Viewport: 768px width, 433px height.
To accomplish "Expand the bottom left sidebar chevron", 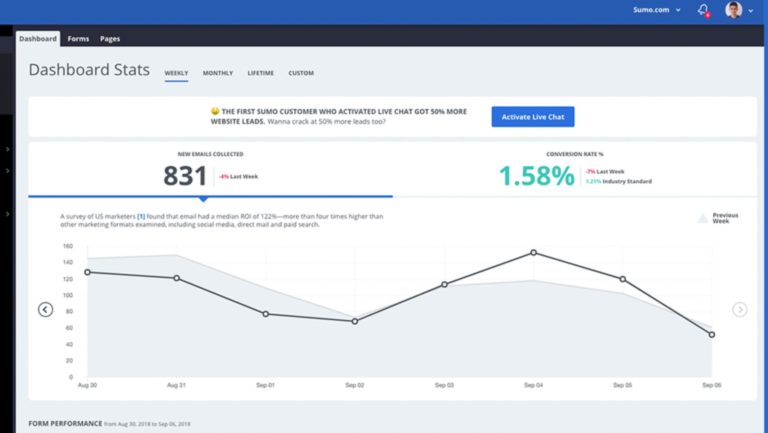I will [x=7, y=214].
